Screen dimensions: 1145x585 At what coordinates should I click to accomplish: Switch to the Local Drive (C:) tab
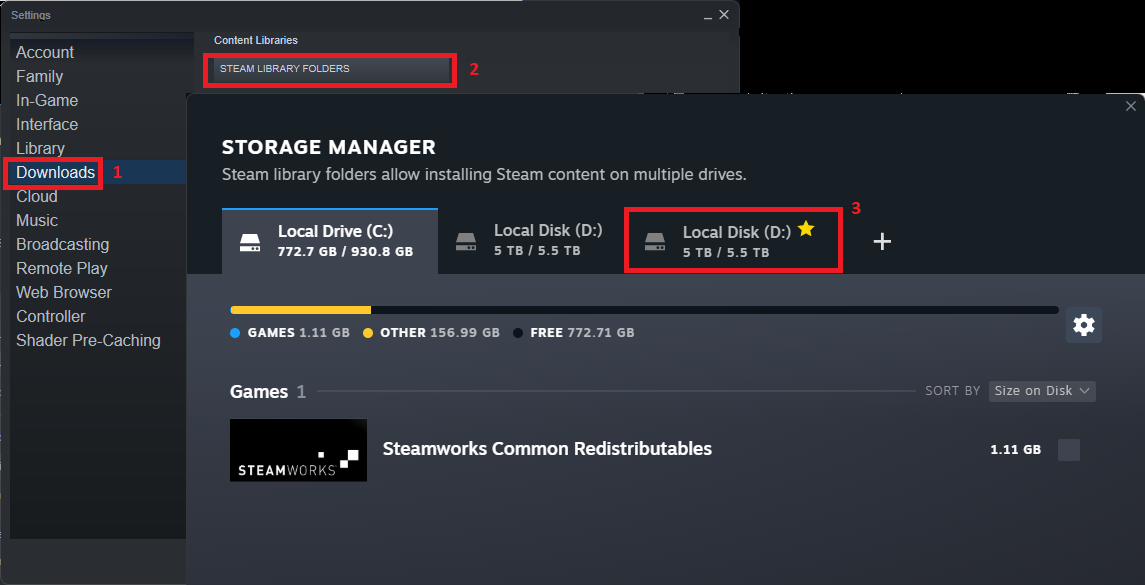tap(330, 241)
